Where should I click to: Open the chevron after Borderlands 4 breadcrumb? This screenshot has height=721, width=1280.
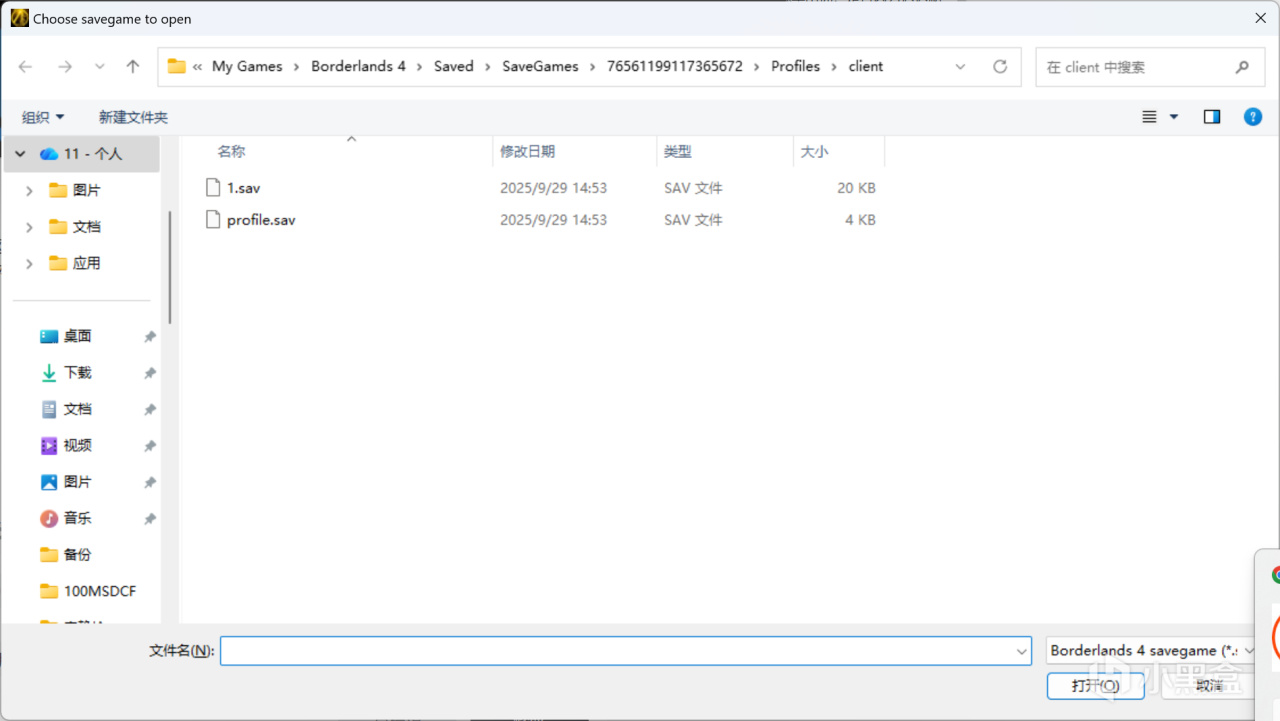click(x=420, y=67)
